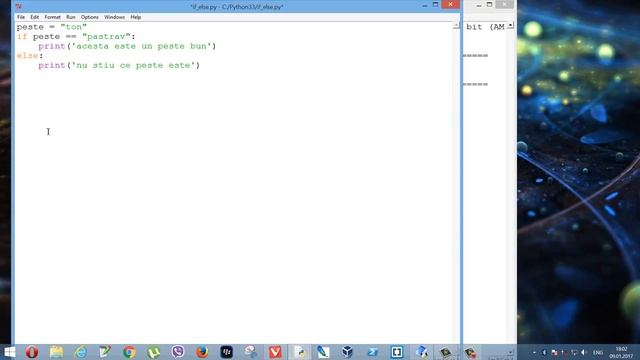Image resolution: width=640 pixels, height=360 pixels.
Task: Click the Bluetooth tray icon
Action: pos(544,352)
